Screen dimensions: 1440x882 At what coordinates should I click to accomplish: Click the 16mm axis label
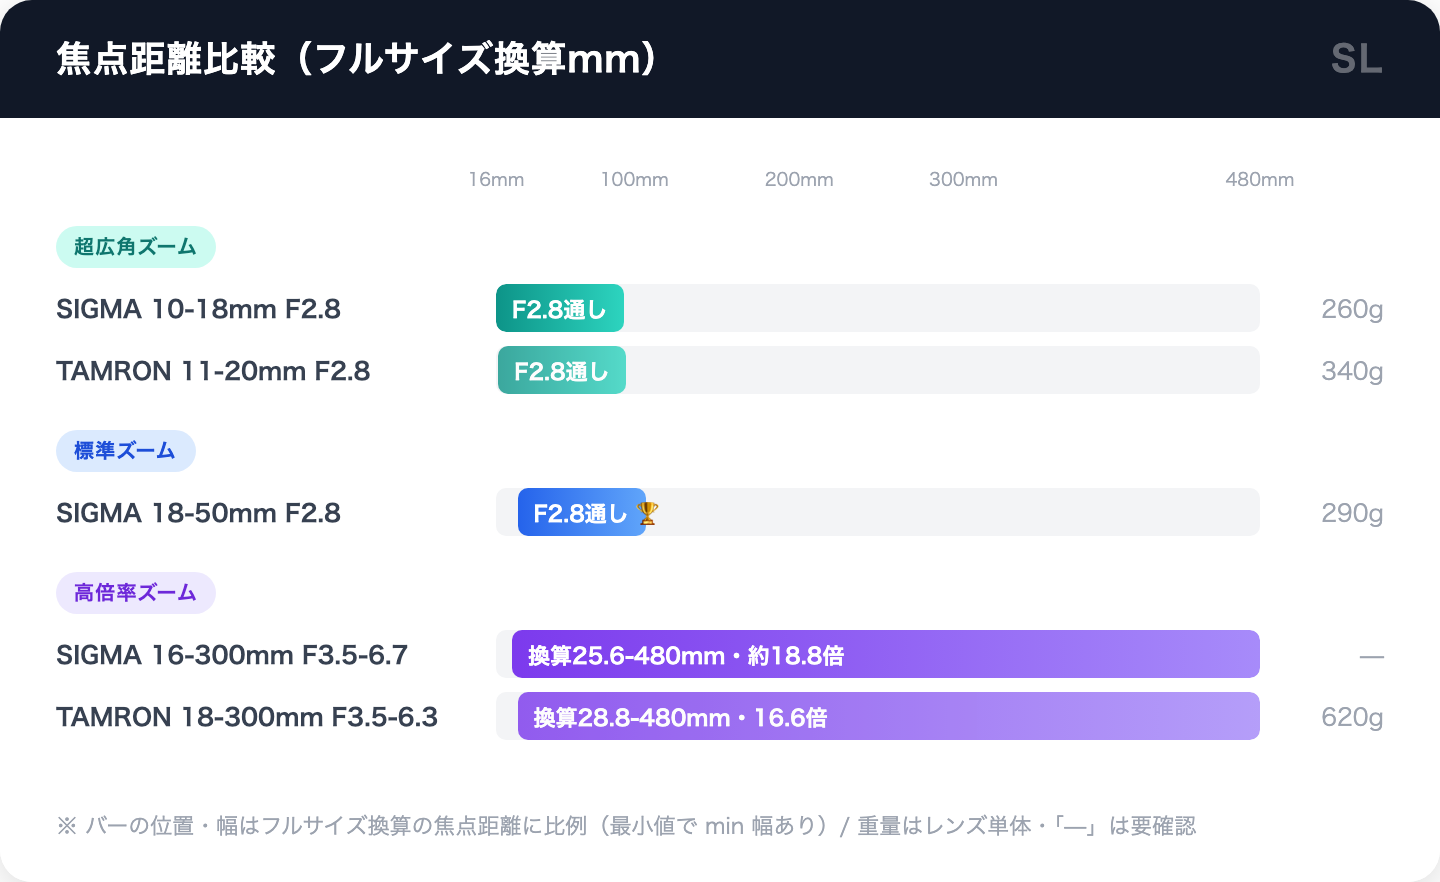click(496, 180)
